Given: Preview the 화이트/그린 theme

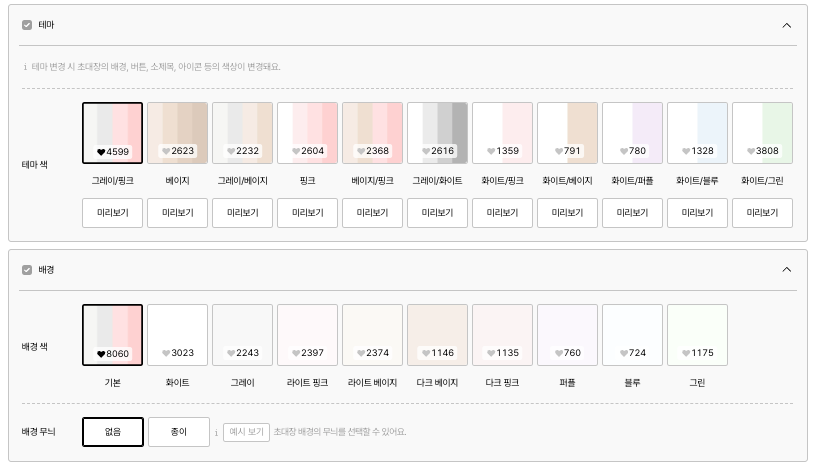Looking at the screenshot, I should 762,213.
